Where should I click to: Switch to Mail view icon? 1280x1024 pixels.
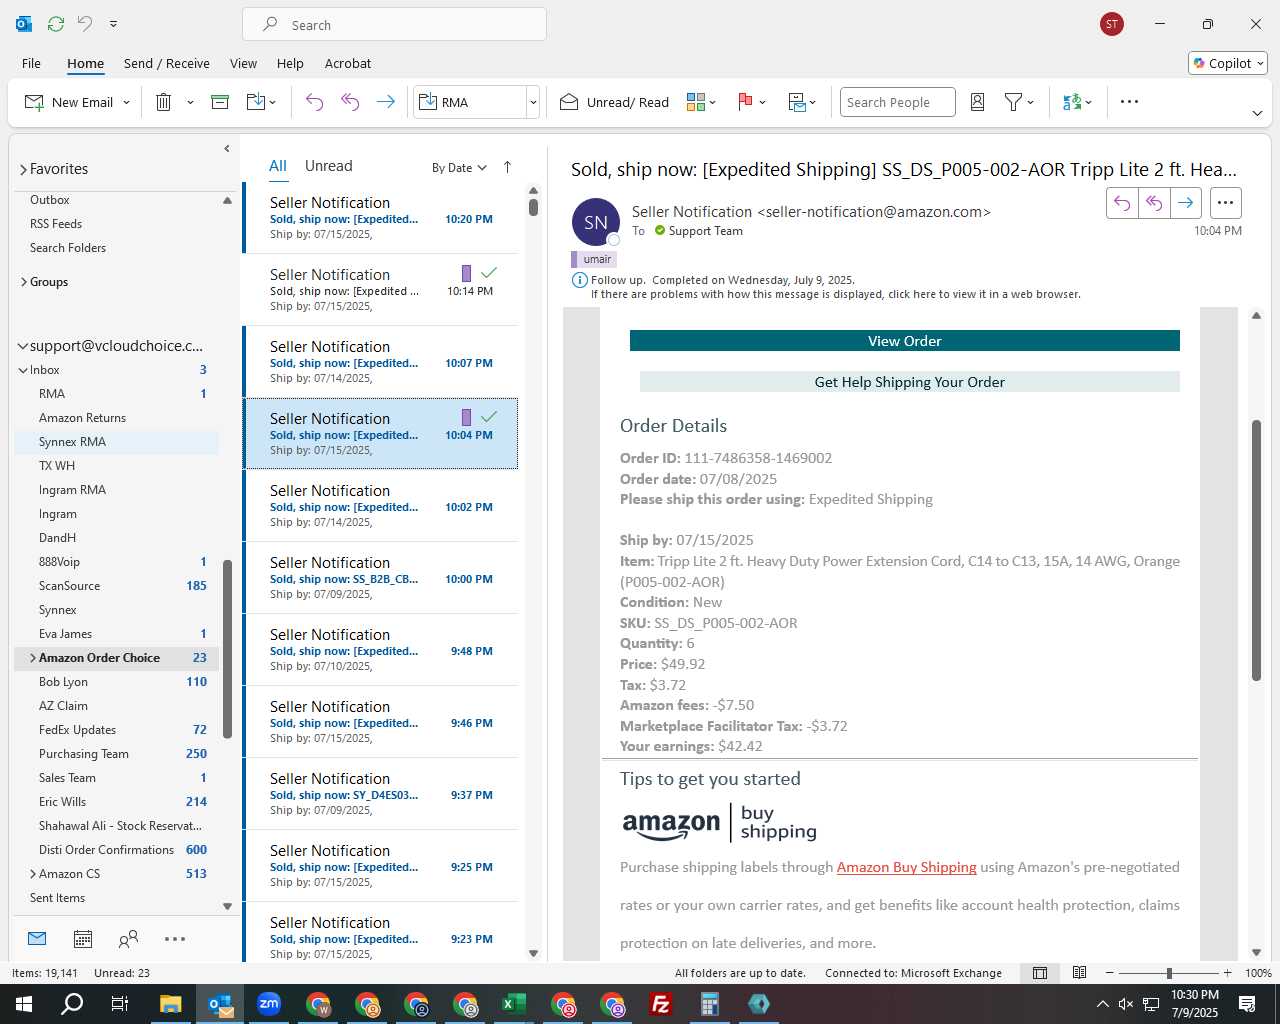pos(37,938)
